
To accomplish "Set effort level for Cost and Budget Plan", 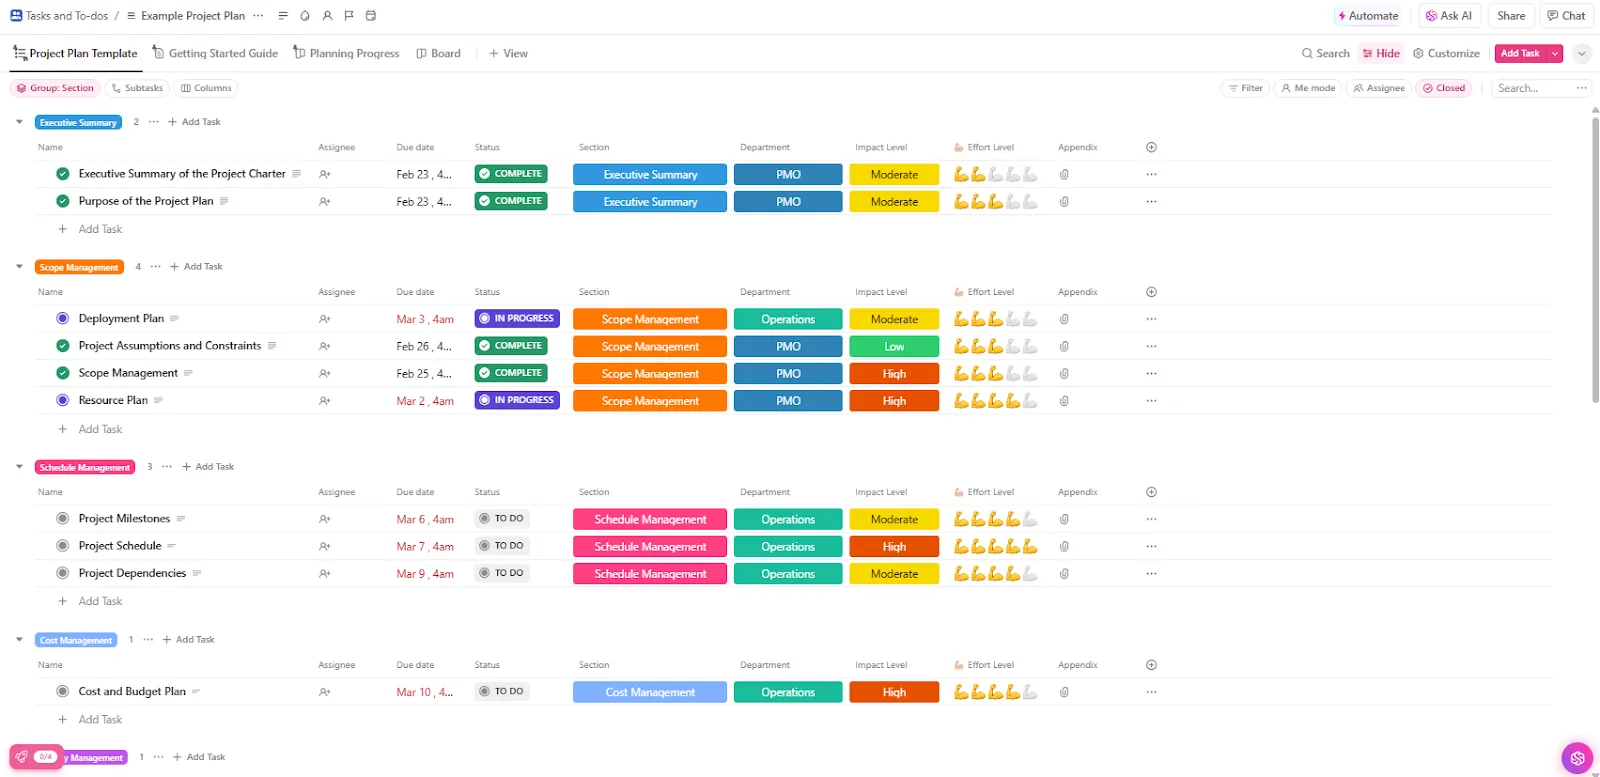I will click(995, 692).
